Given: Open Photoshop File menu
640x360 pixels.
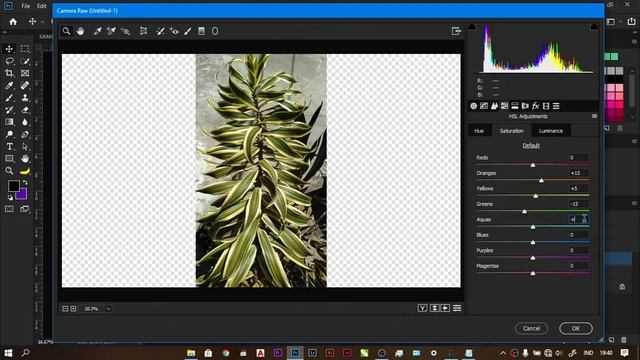Looking at the screenshot, I should (x=26, y=6).
